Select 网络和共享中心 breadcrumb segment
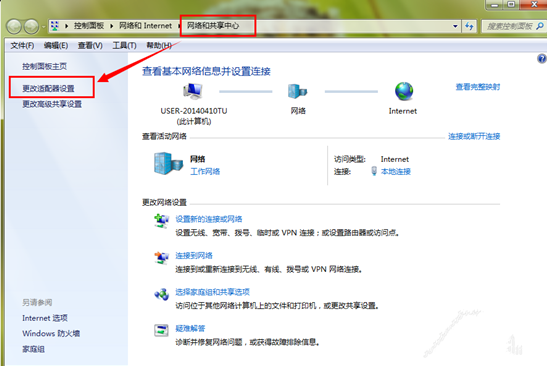 pyautogui.click(x=213, y=25)
